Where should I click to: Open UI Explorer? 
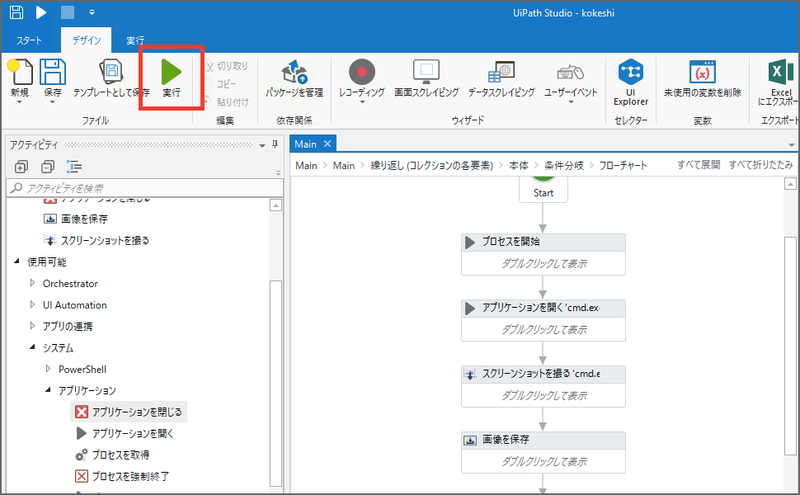[x=631, y=82]
